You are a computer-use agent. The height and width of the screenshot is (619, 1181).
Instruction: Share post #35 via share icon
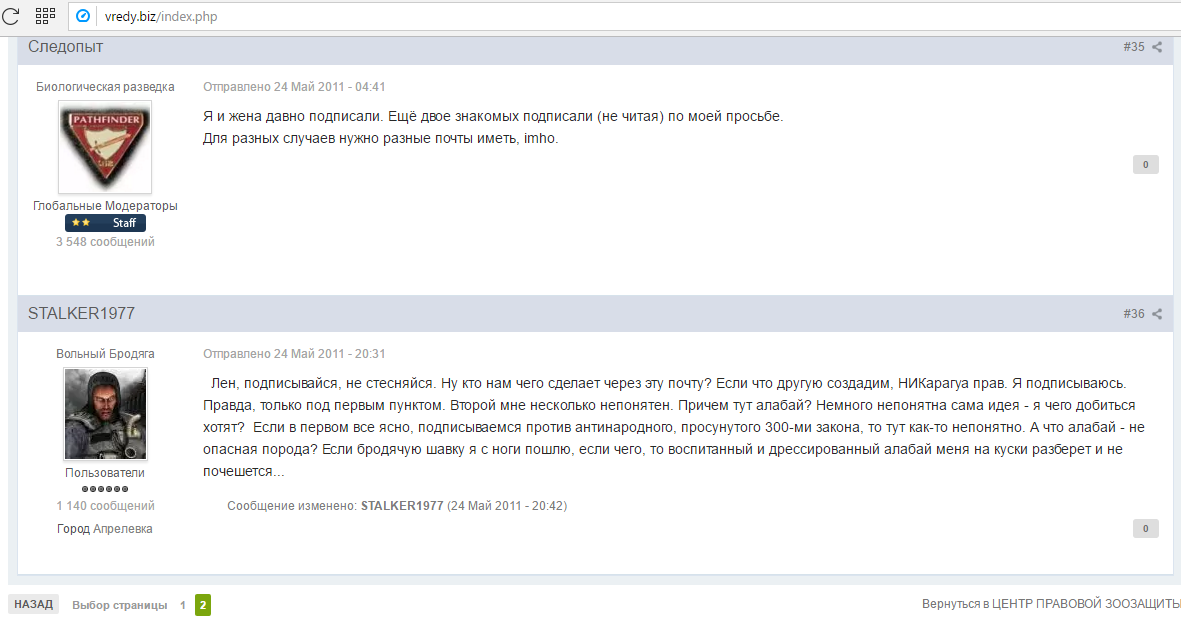1157,47
